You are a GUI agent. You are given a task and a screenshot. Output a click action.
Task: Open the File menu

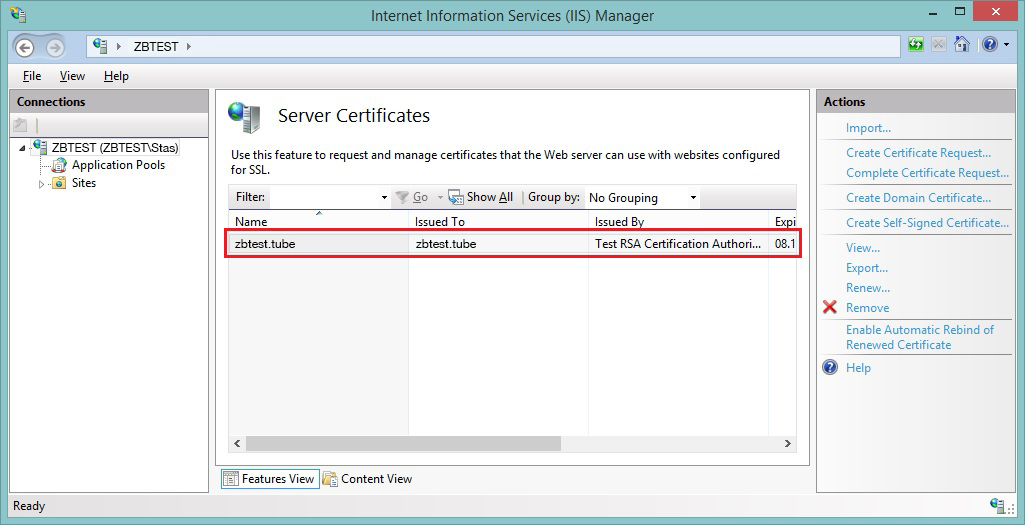tap(31, 76)
